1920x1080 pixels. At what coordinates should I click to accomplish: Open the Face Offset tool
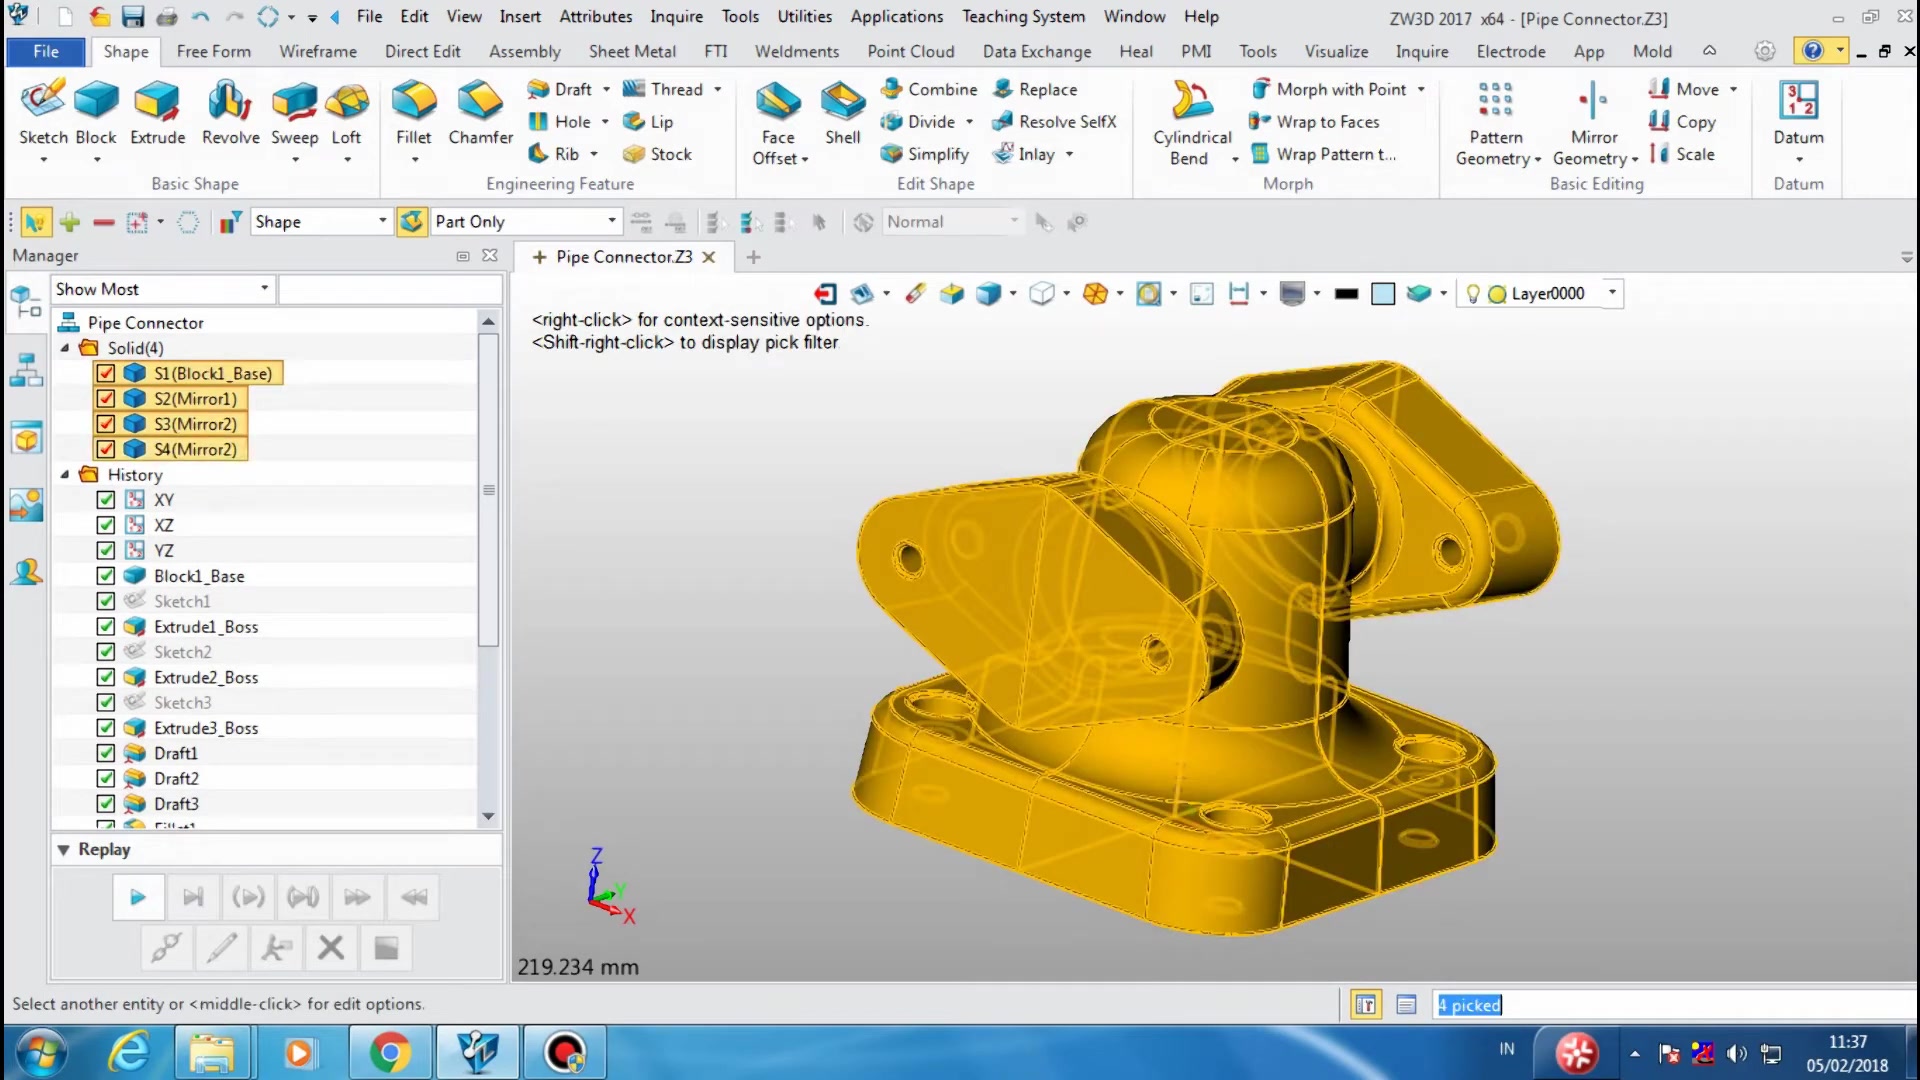coord(778,120)
